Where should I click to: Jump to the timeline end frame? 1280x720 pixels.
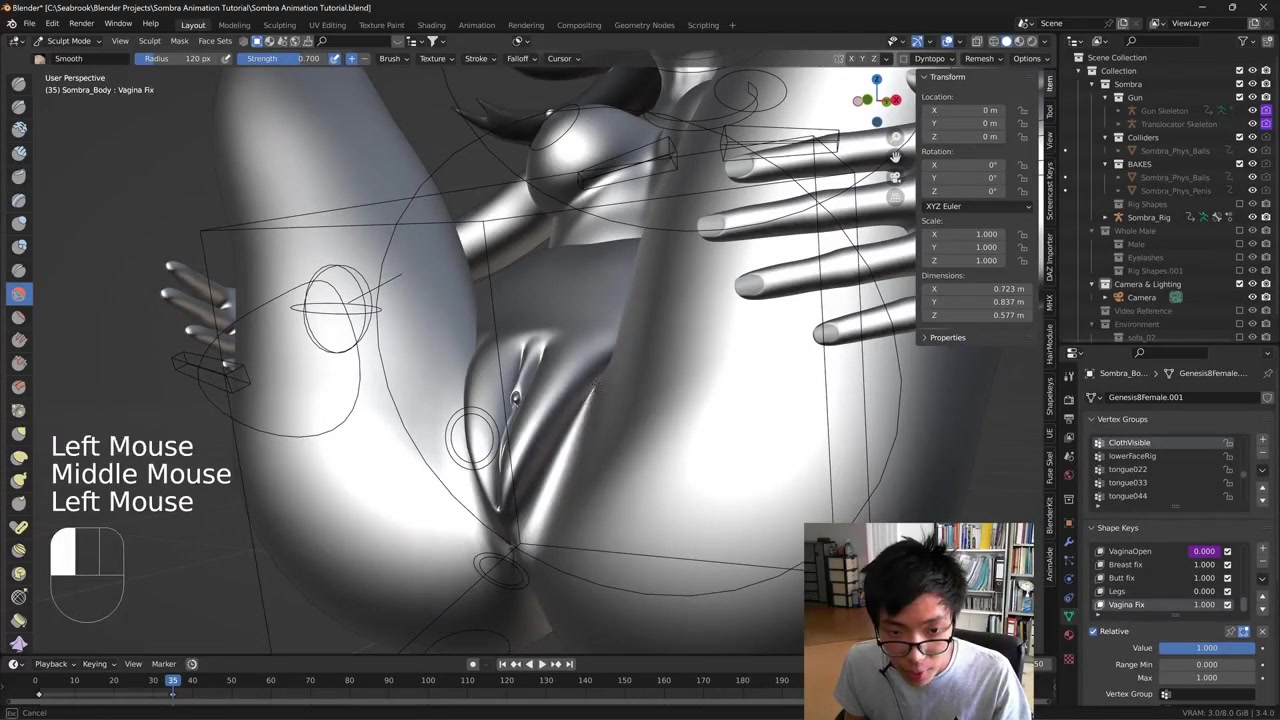pyautogui.click(x=570, y=664)
